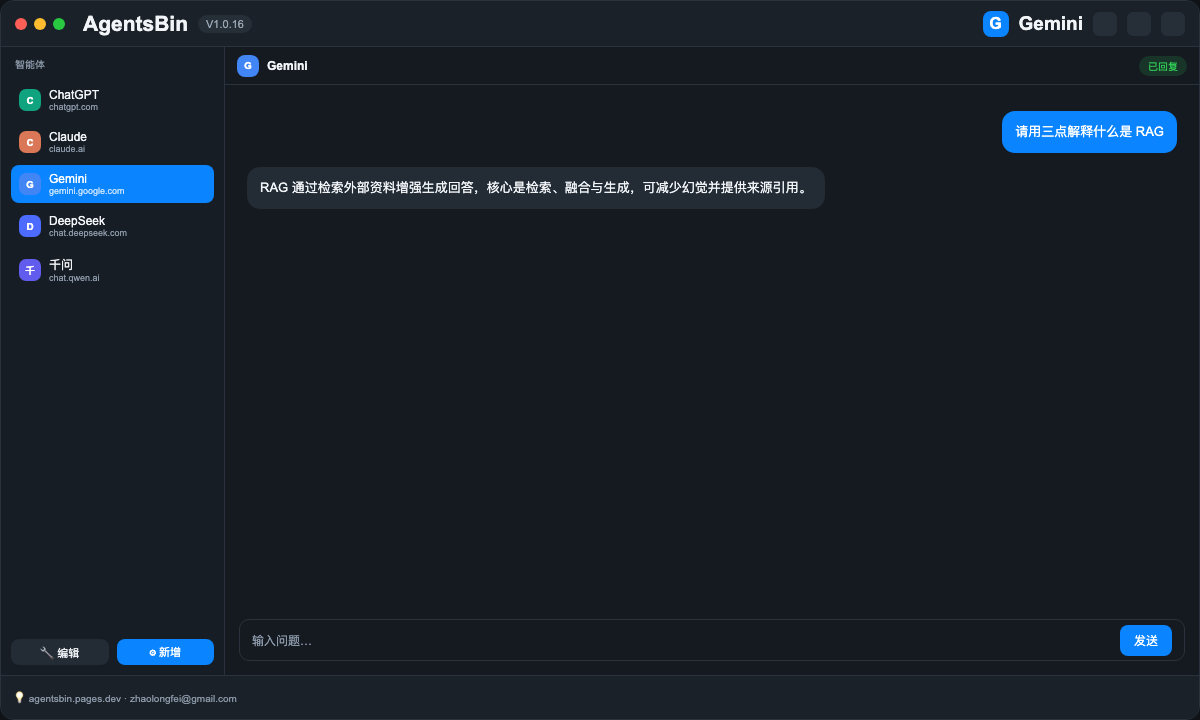
Task: Click the Gemini name in chat header
Action: pyautogui.click(x=287, y=66)
